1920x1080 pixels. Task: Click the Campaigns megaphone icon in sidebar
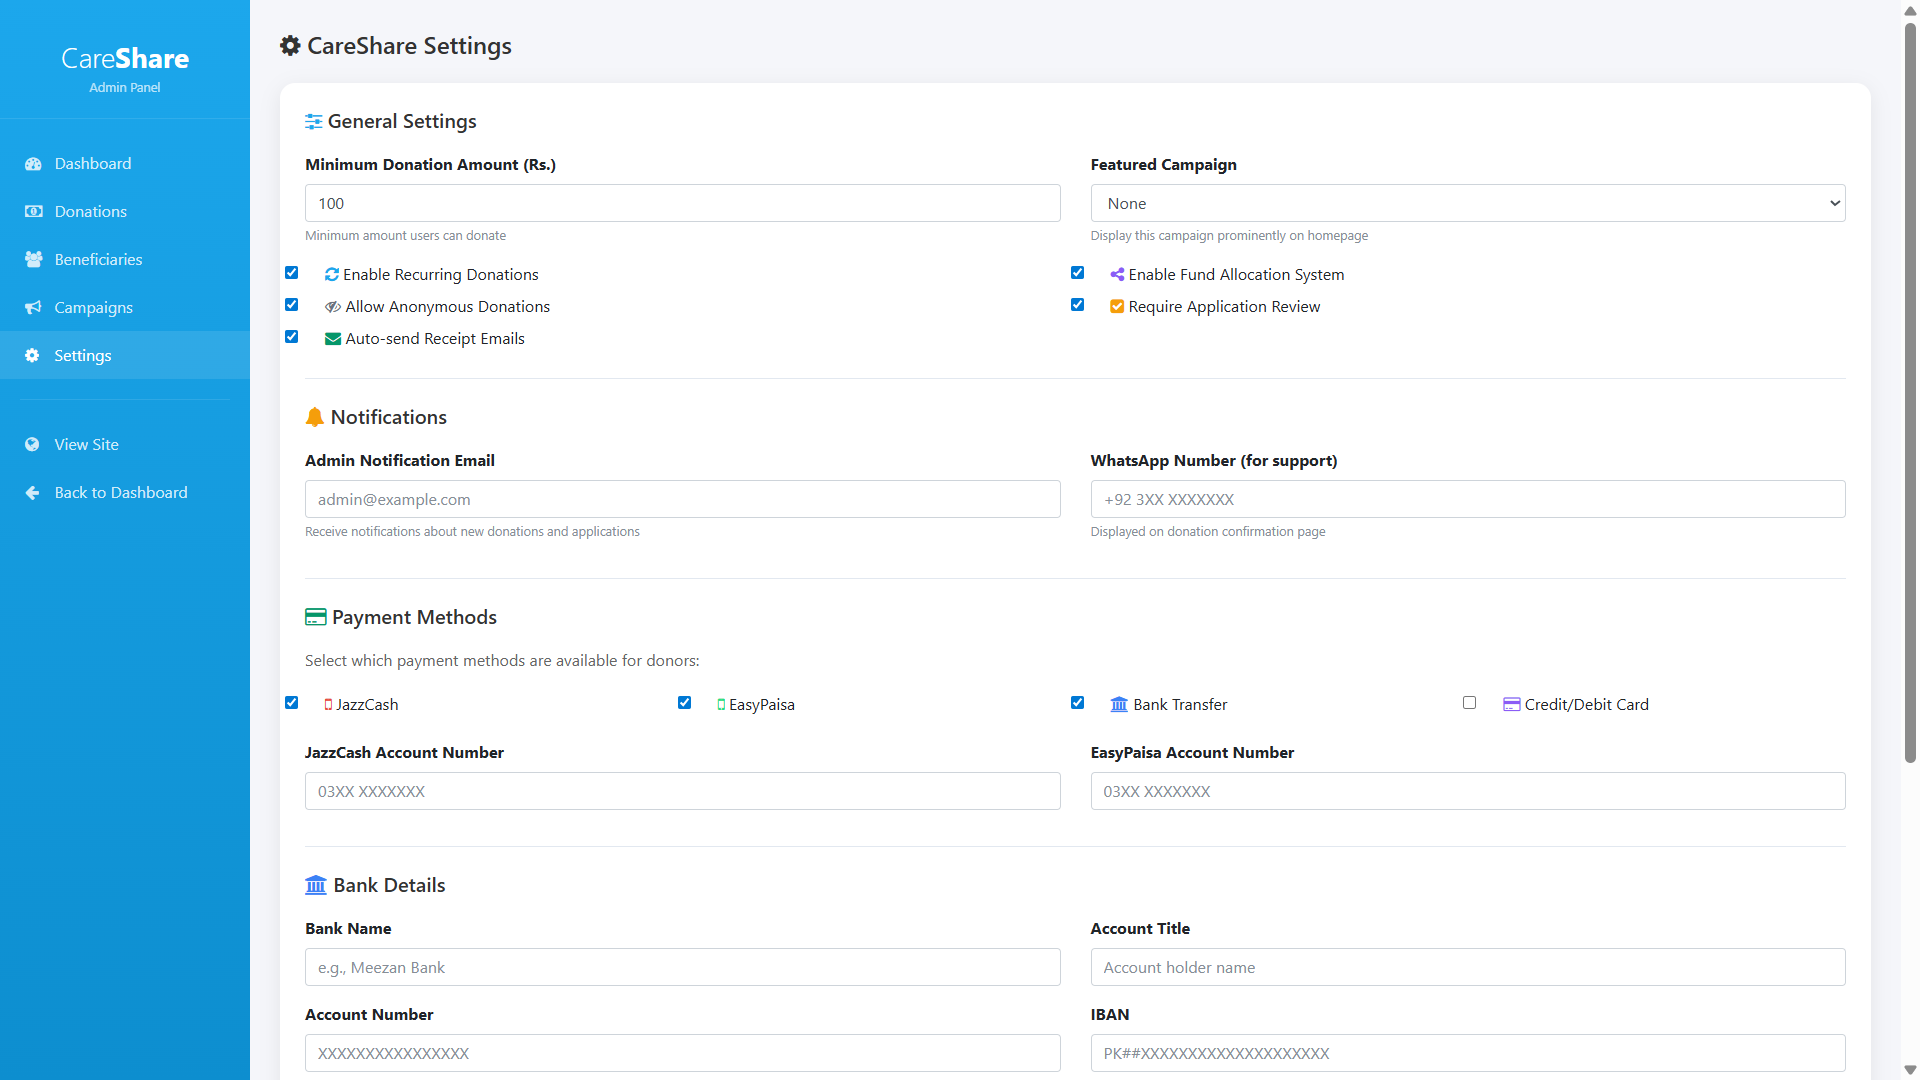(33, 308)
